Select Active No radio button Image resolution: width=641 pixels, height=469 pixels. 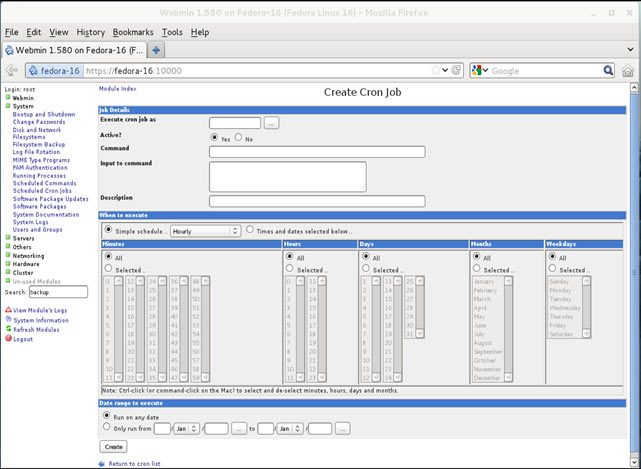[238, 137]
